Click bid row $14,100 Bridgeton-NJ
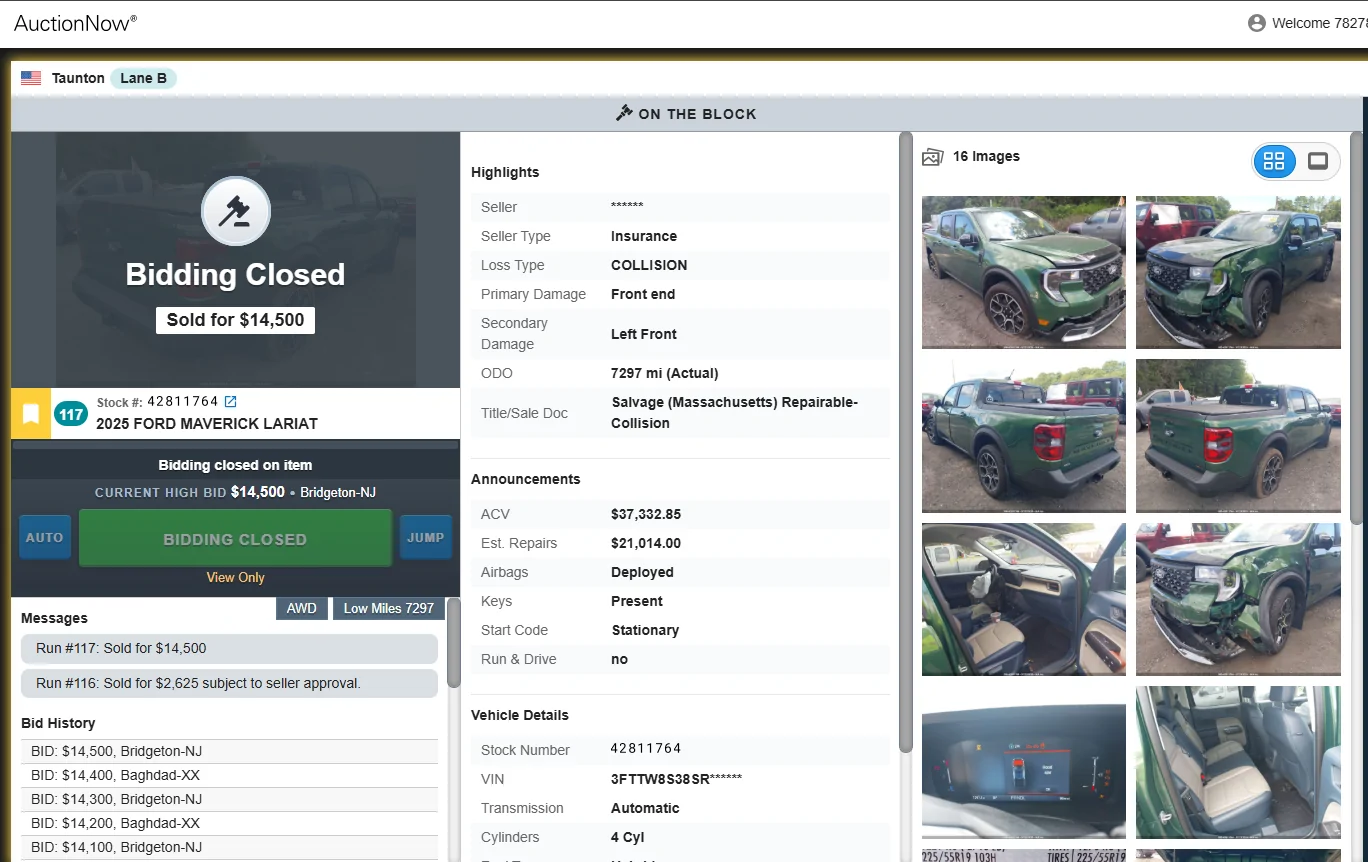 pyautogui.click(x=229, y=848)
